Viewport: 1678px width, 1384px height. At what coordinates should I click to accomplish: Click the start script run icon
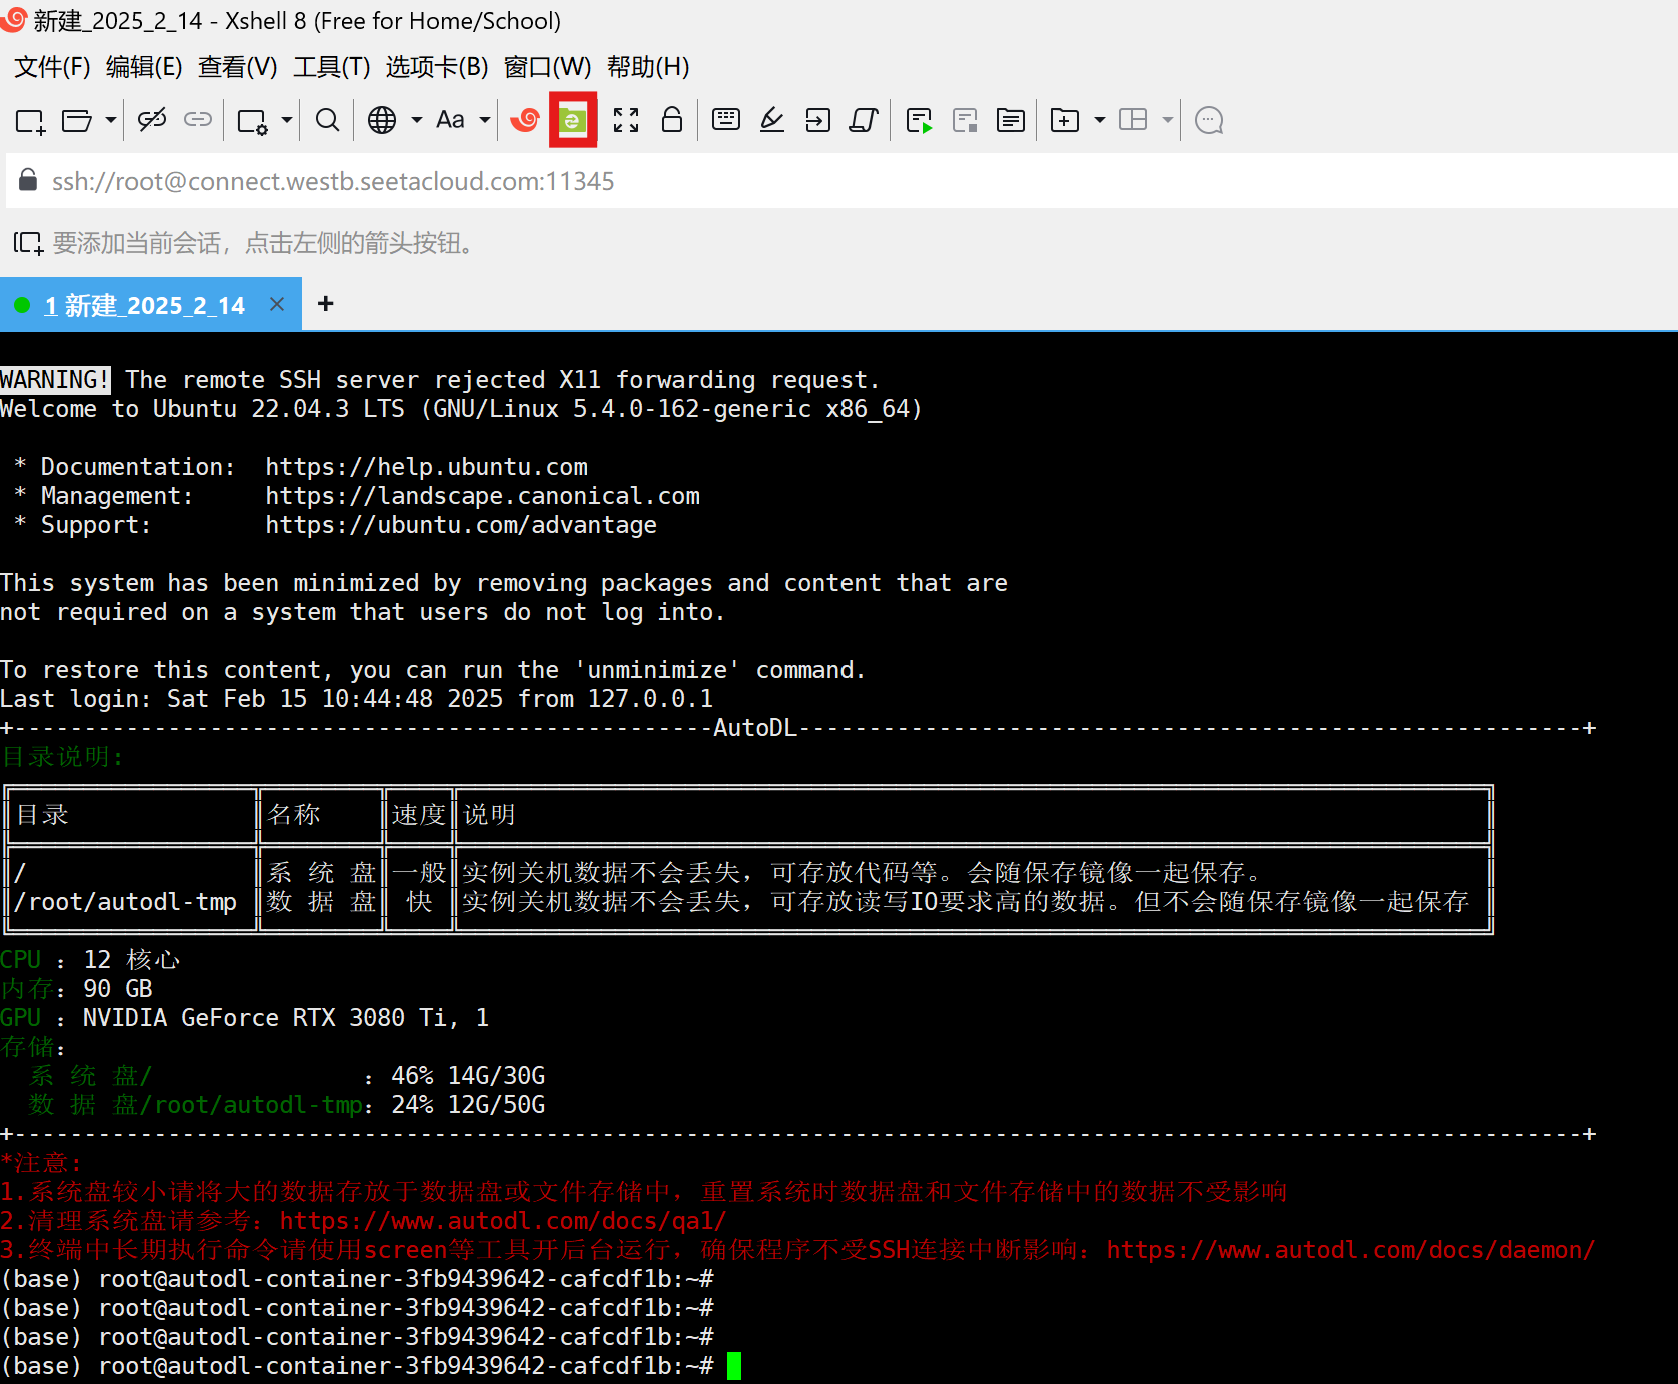[919, 121]
